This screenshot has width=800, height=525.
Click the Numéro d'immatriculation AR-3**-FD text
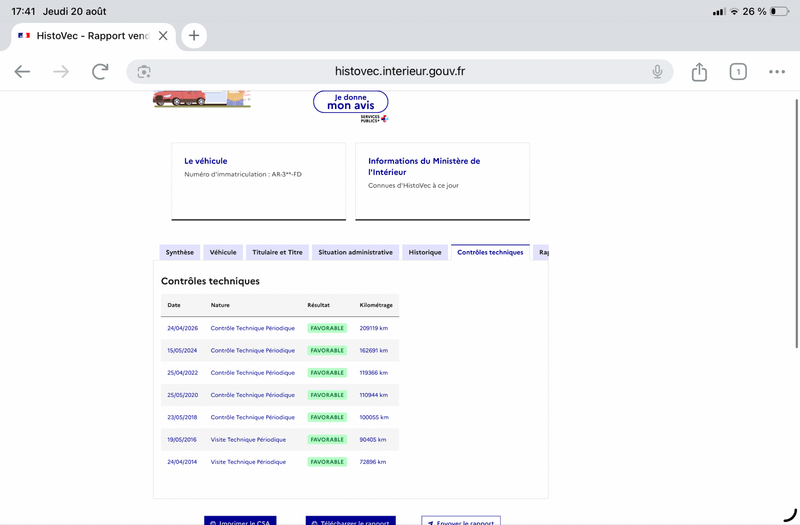pyautogui.click(x=243, y=174)
